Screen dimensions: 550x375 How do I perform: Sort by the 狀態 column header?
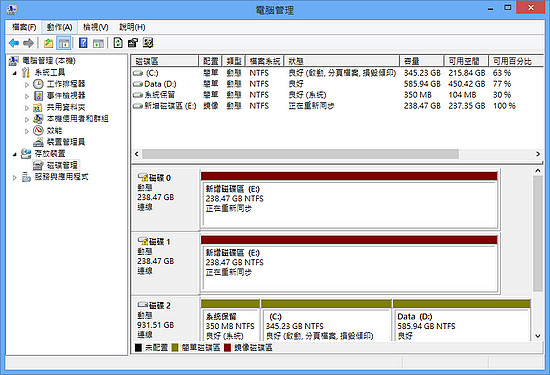pos(342,61)
